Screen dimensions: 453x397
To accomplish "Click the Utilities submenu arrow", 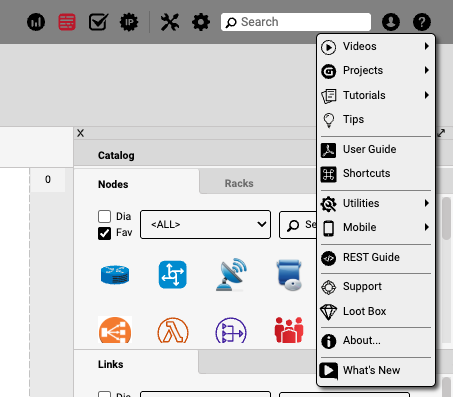I will click(427, 203).
